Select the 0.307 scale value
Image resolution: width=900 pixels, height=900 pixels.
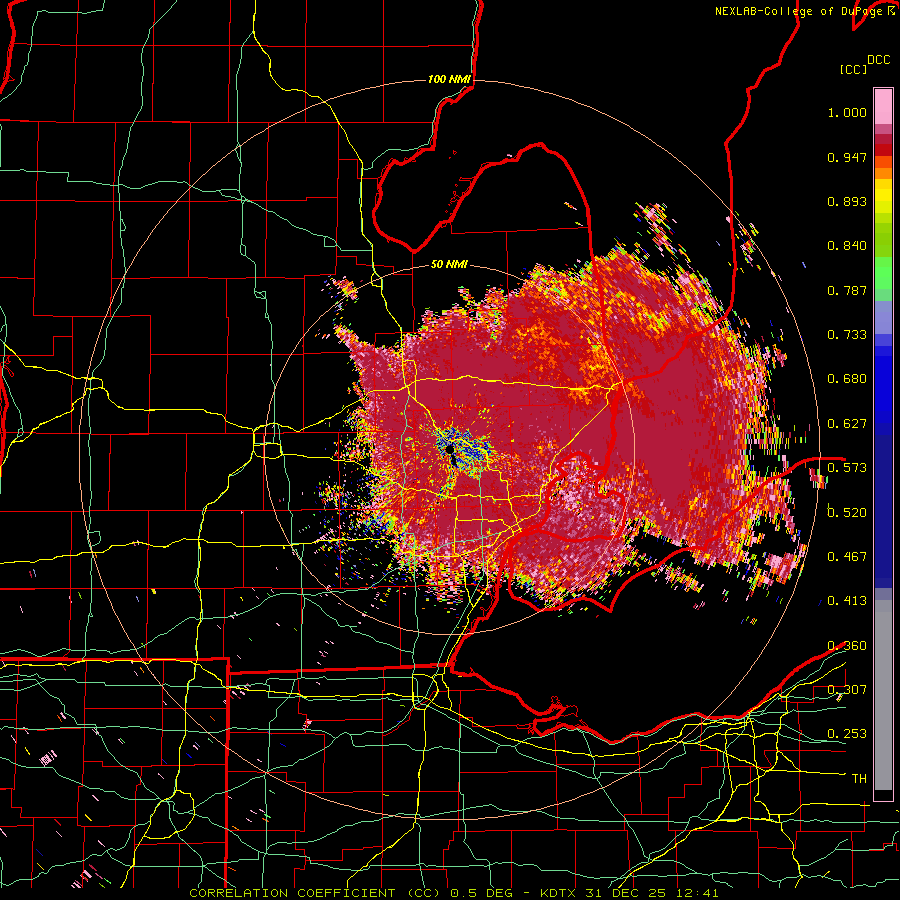(x=847, y=690)
